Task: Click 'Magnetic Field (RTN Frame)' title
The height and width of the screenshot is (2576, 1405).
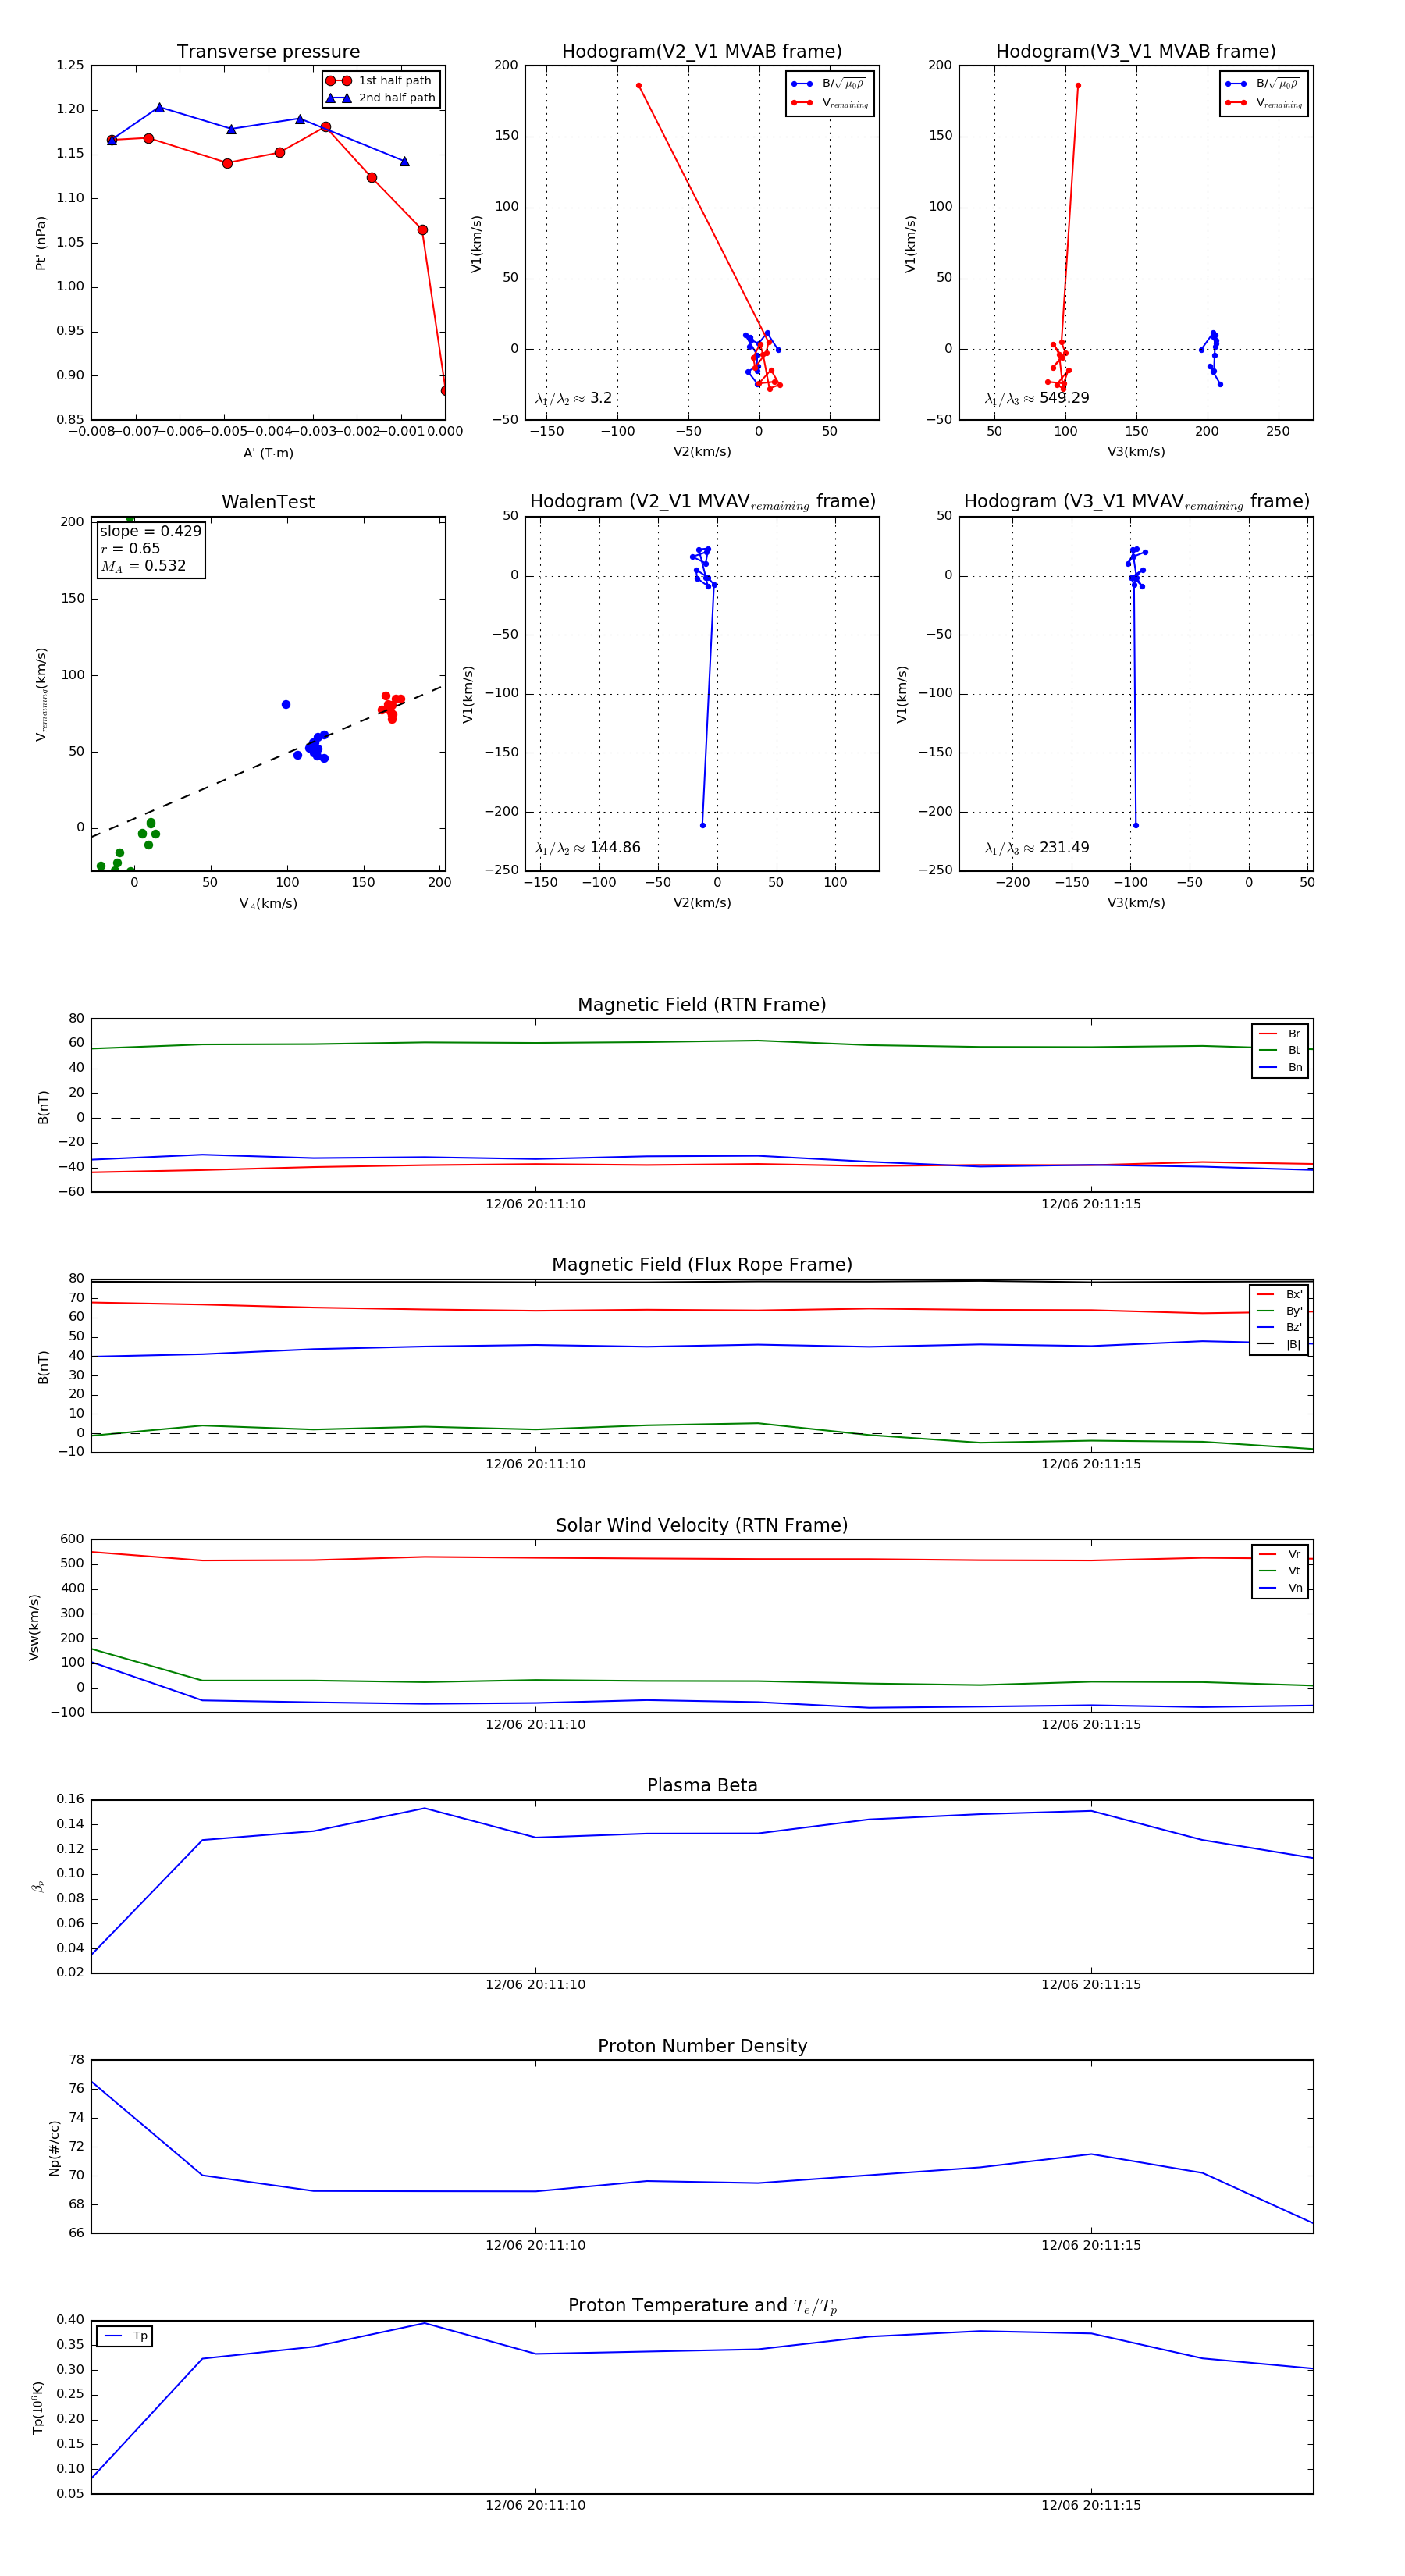Action: pos(702,1005)
